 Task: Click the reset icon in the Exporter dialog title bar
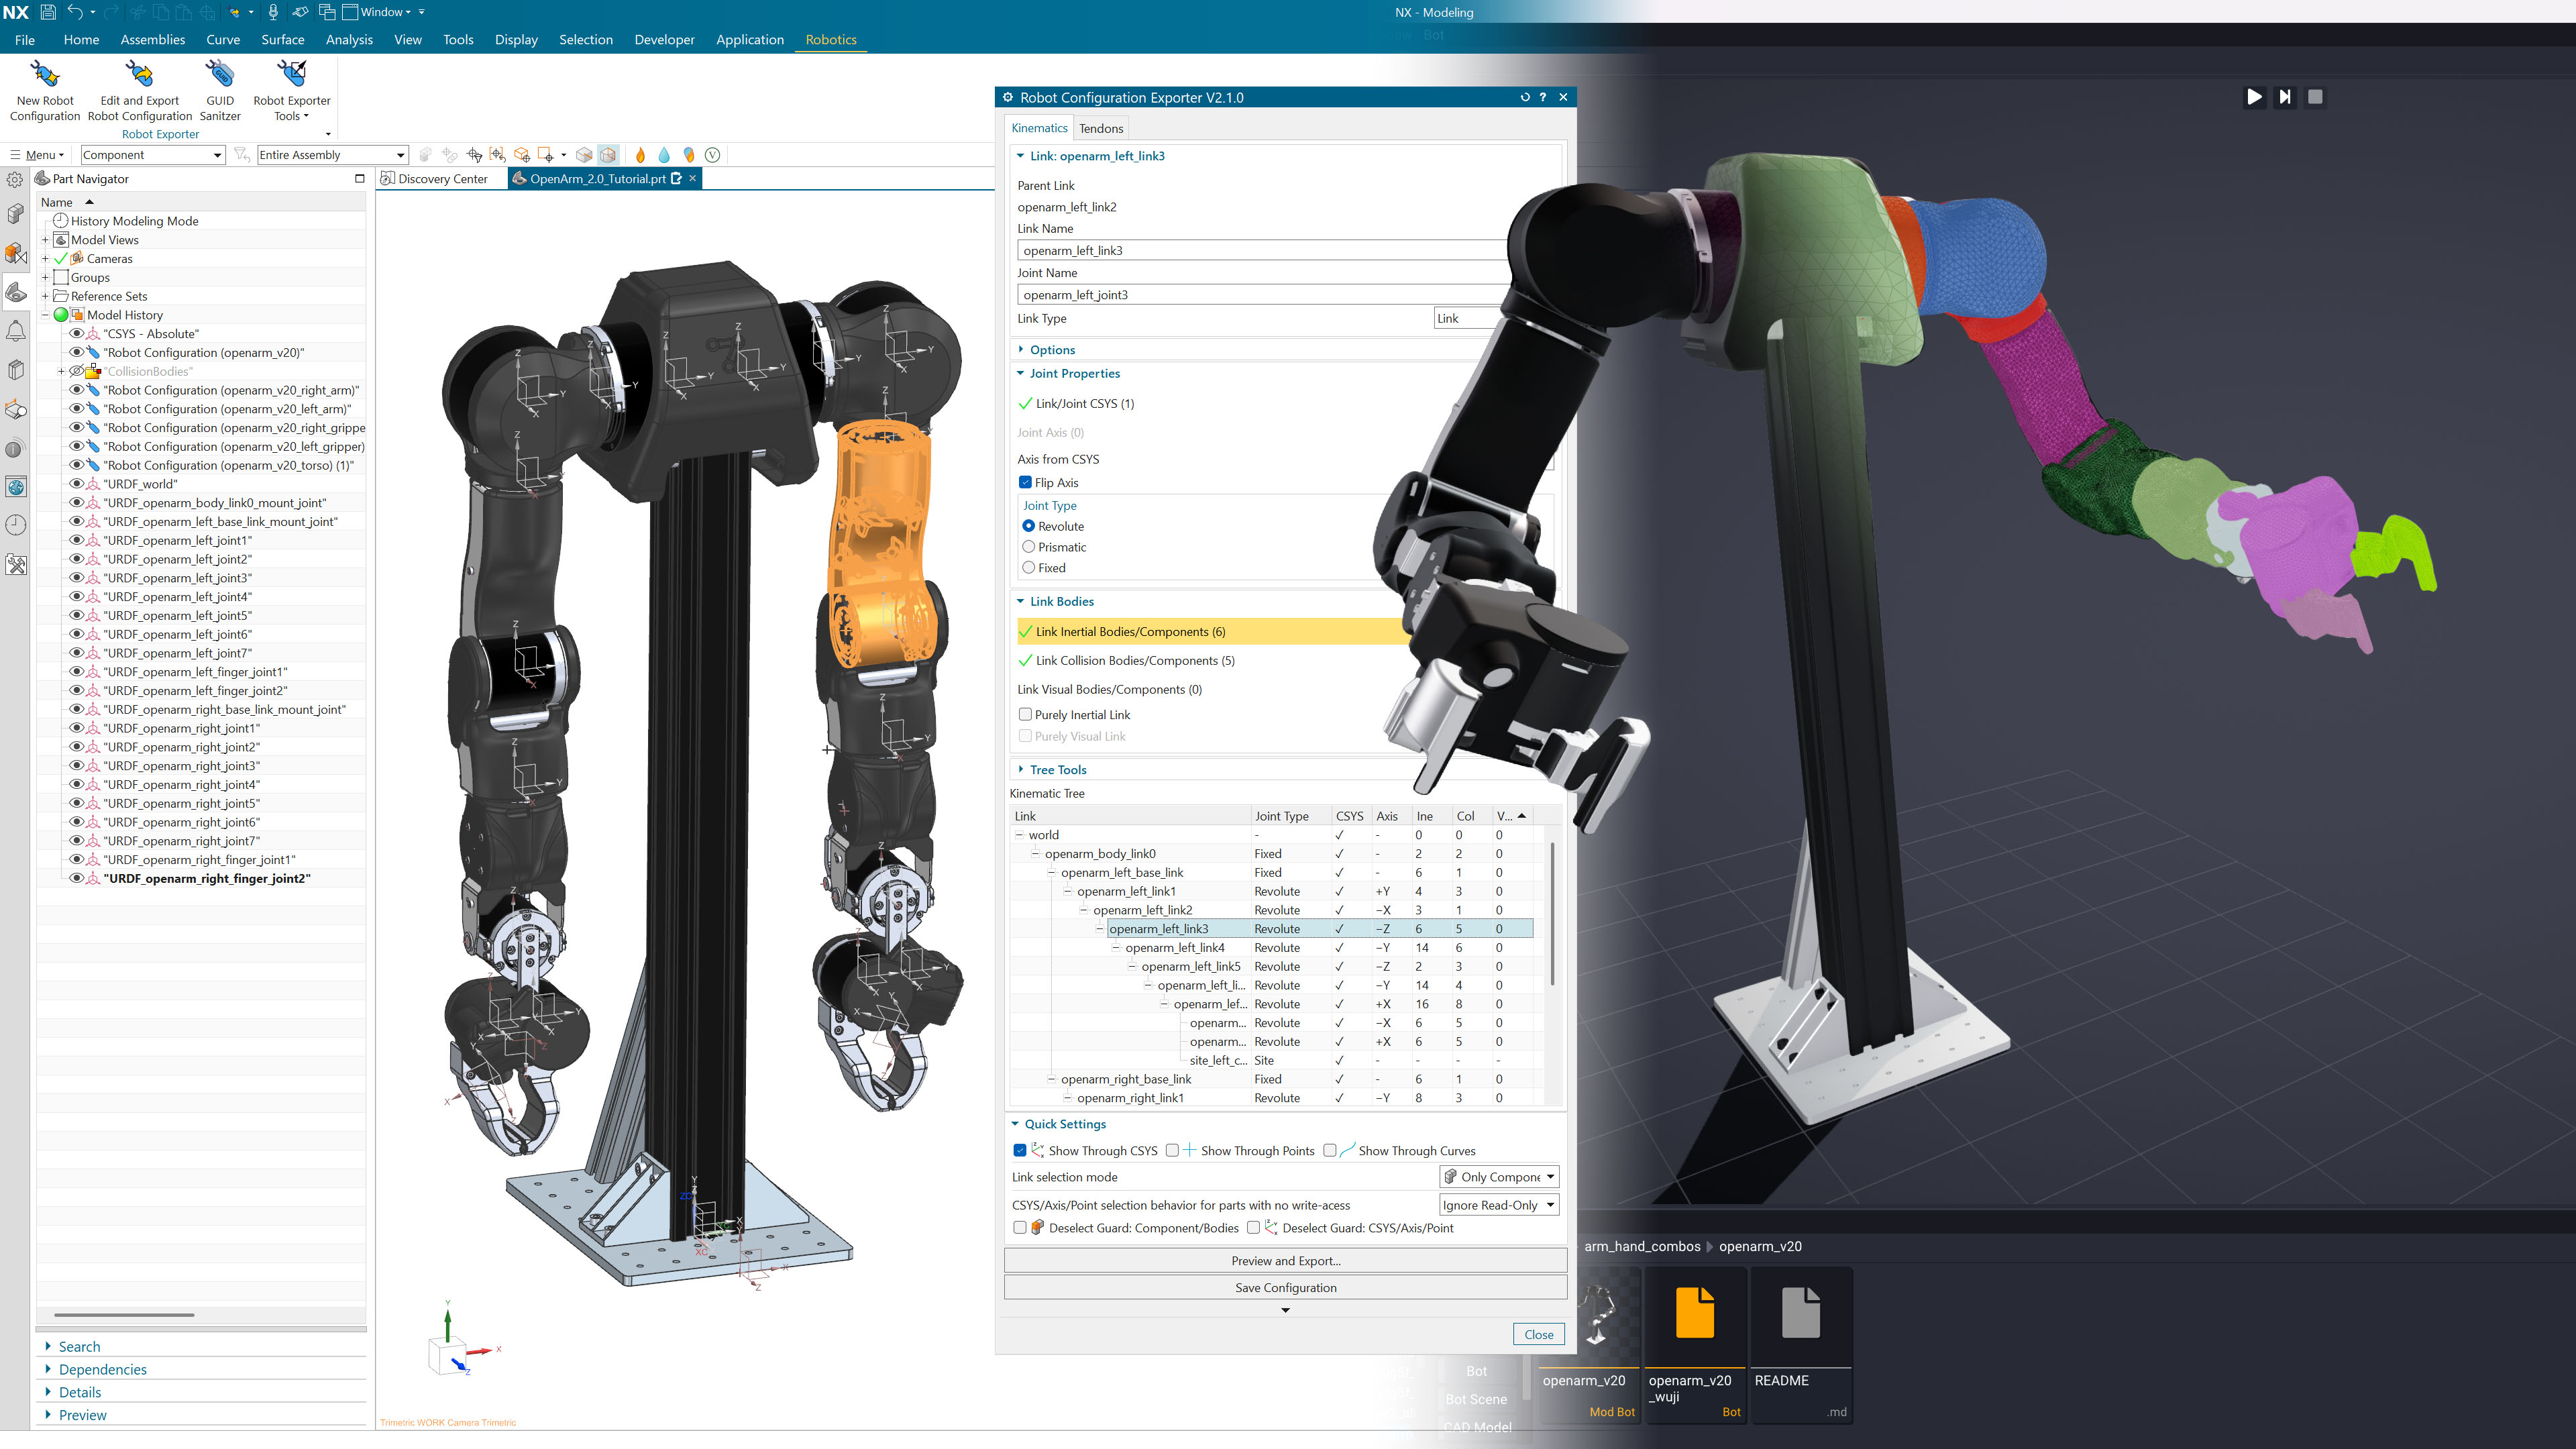click(x=1525, y=98)
